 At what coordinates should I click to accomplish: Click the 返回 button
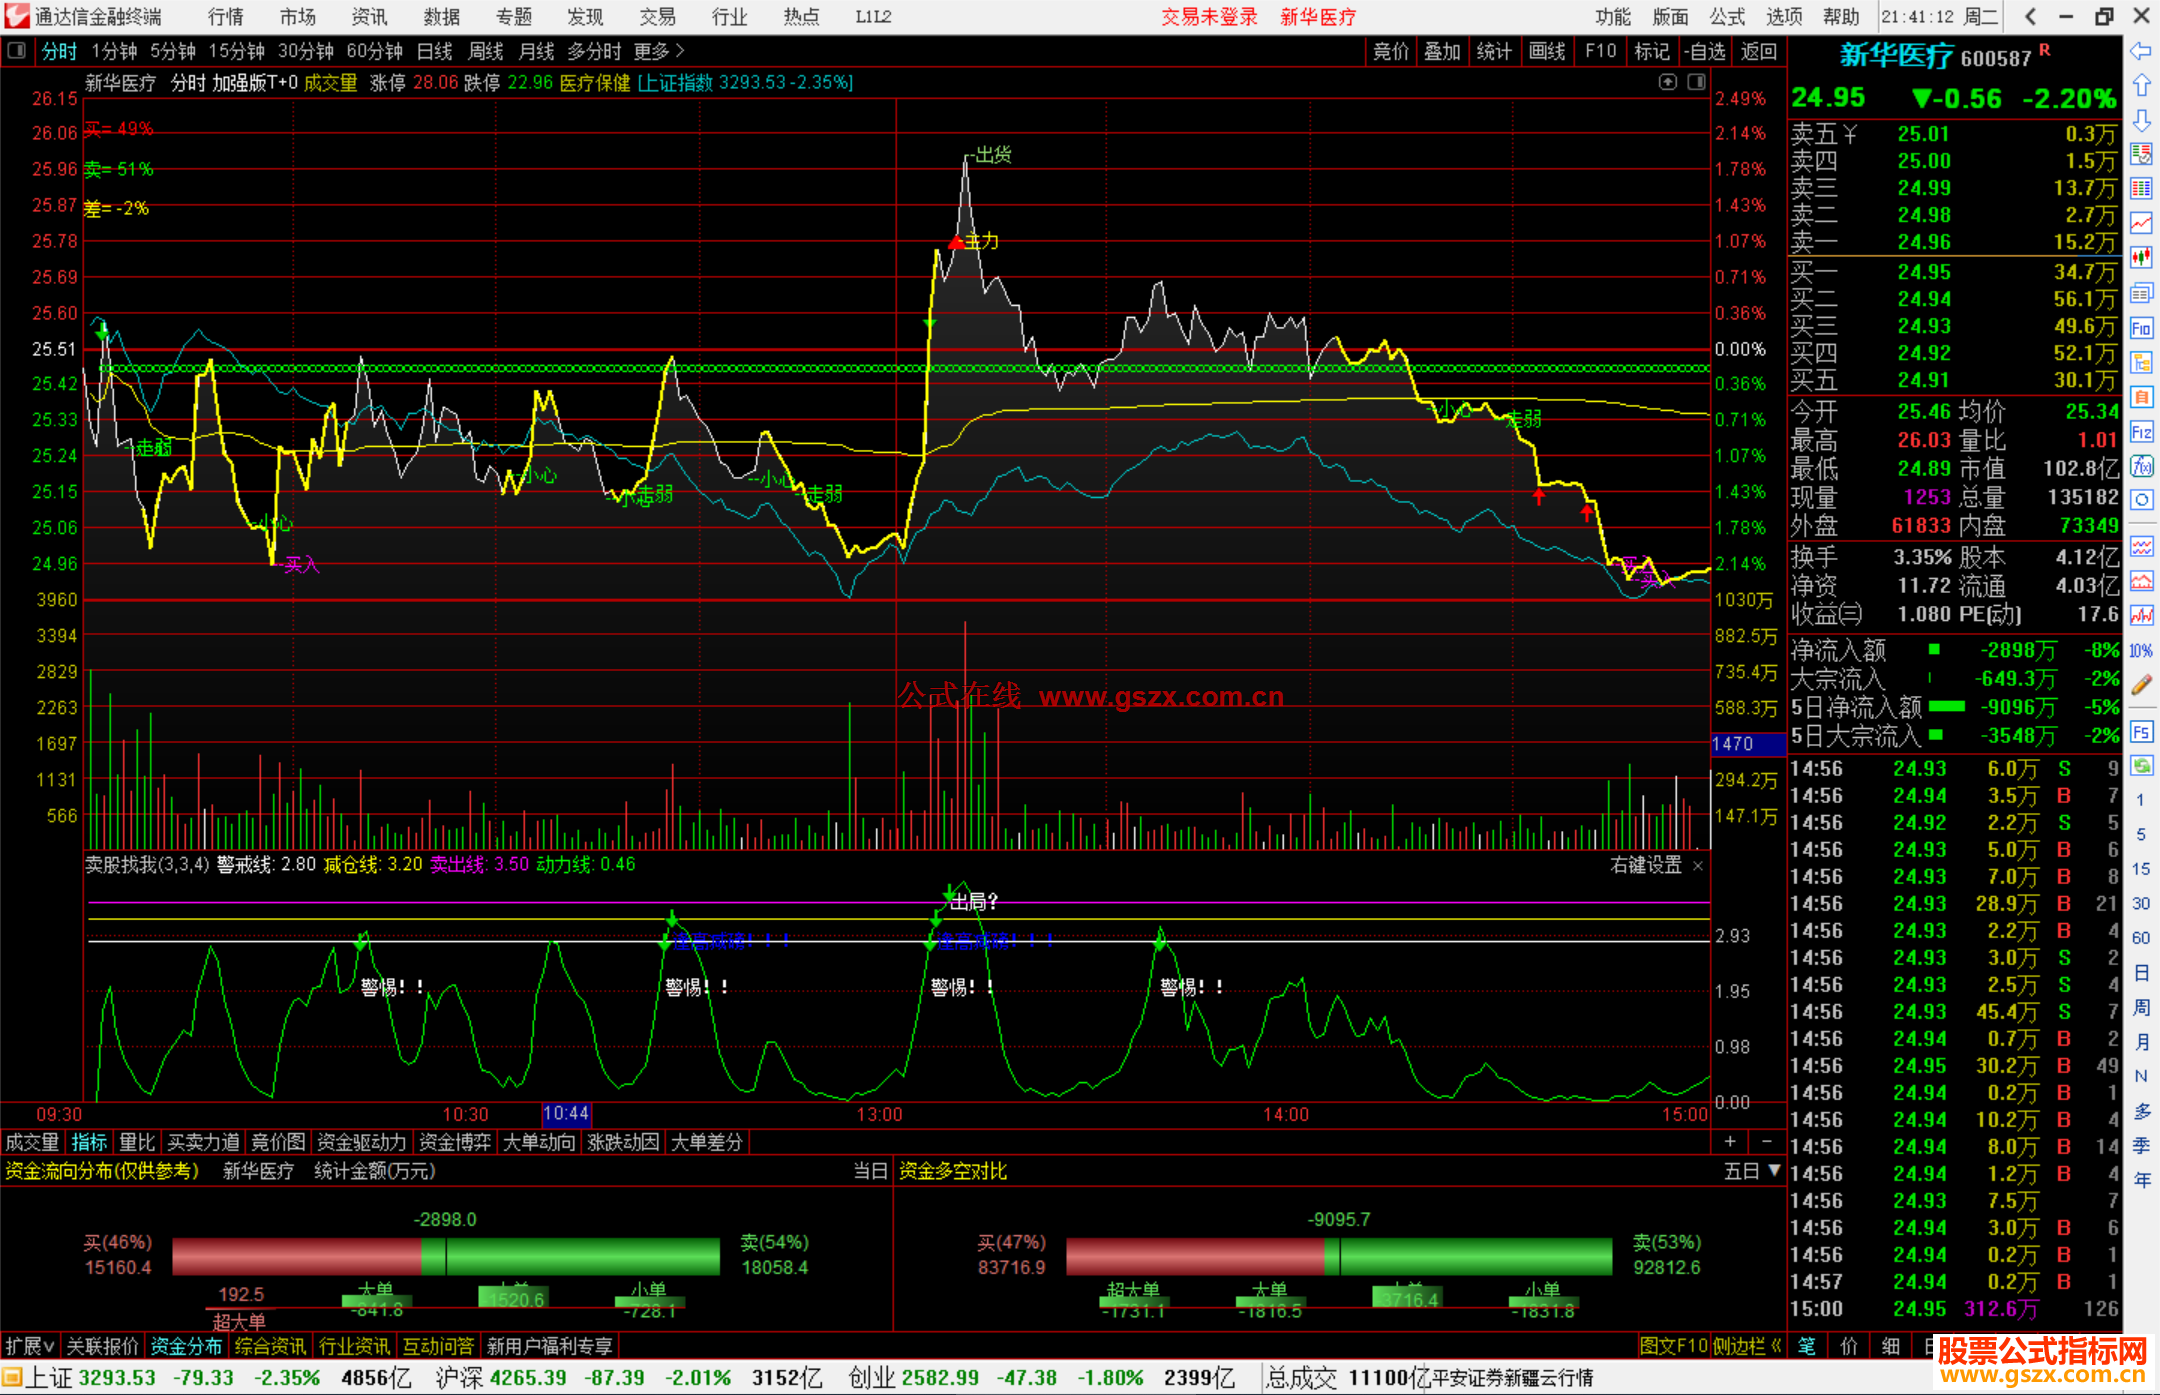[1759, 51]
